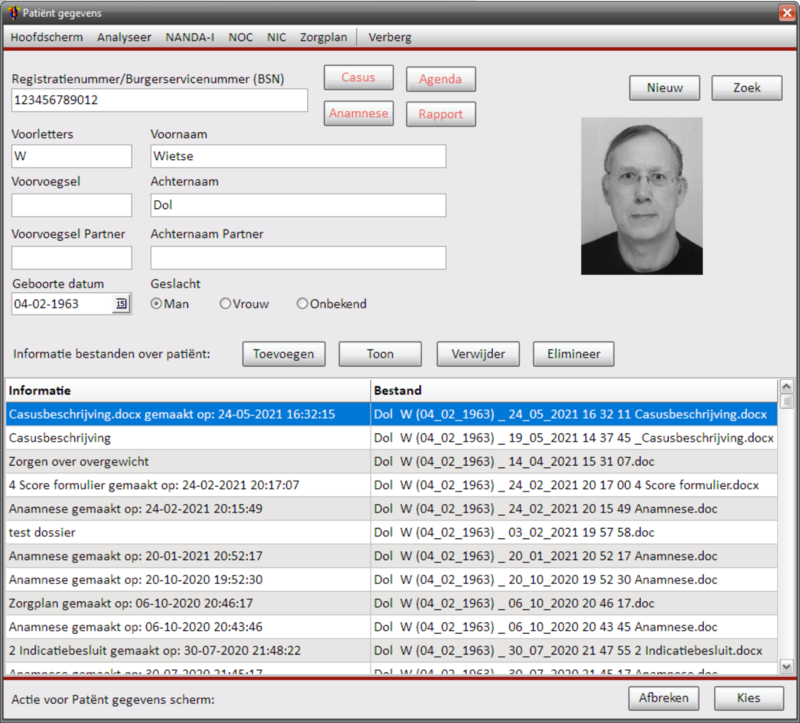The height and width of the screenshot is (723, 800).
Task: Open patient Agenda
Action: [440, 79]
